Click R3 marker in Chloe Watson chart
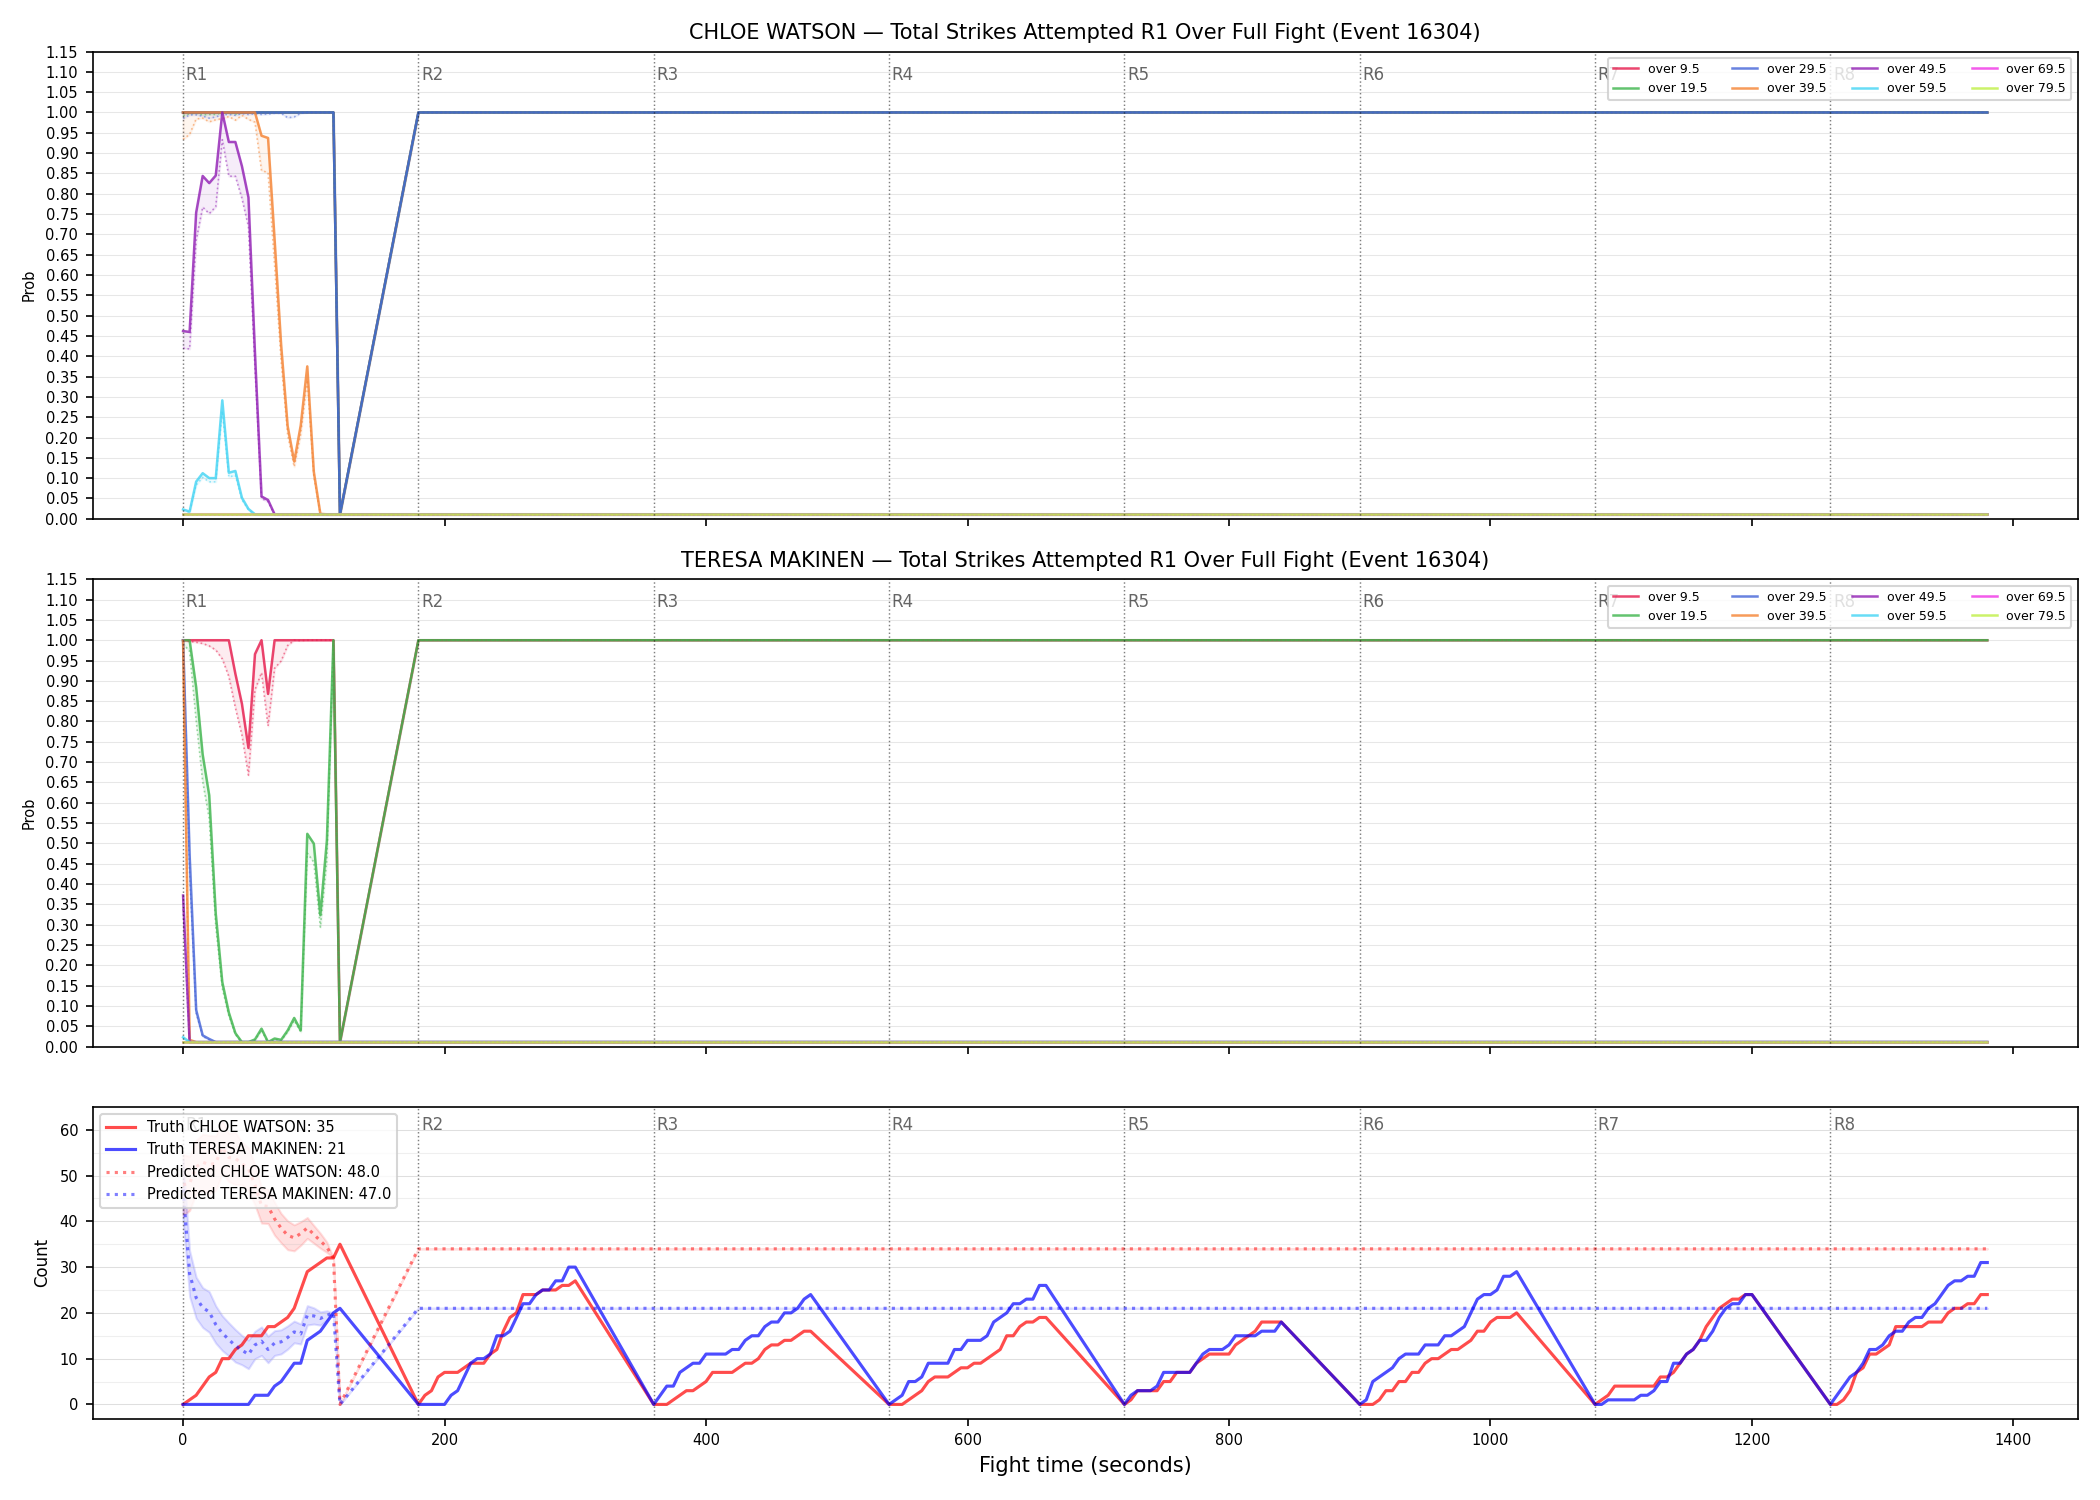The image size is (2100, 1500). [x=667, y=74]
